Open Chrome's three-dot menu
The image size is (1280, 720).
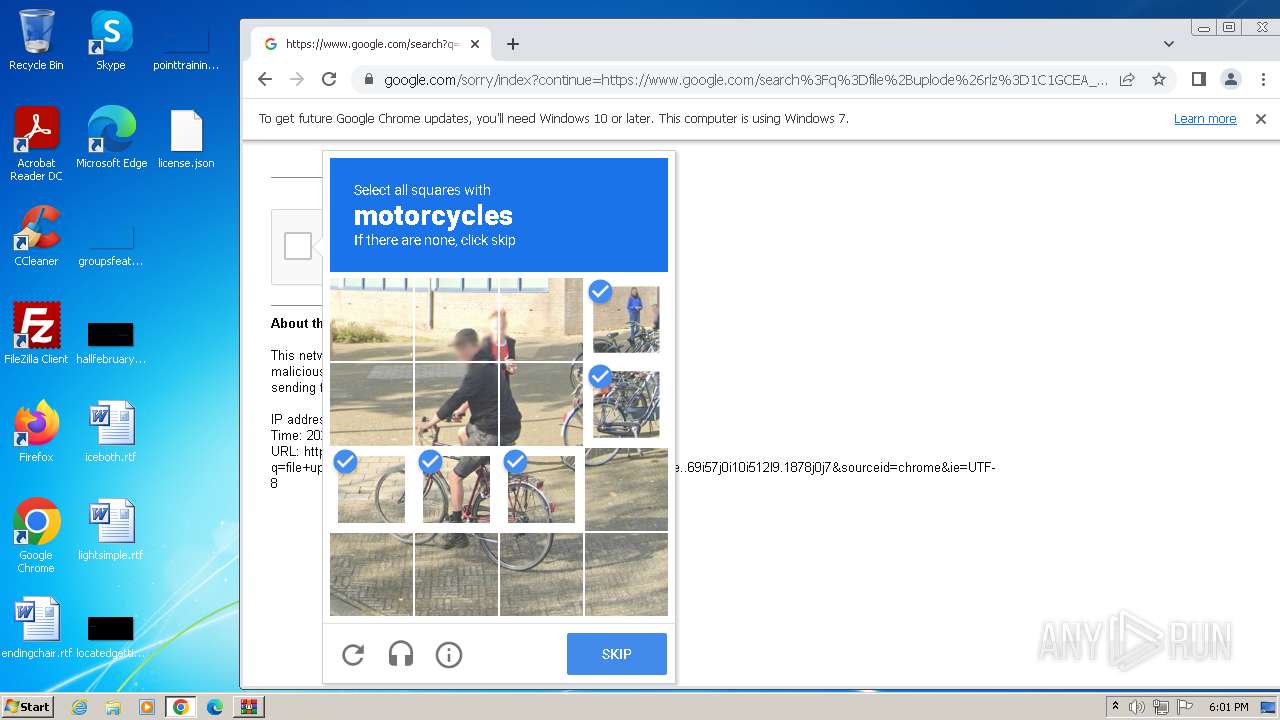pyautogui.click(x=1261, y=79)
